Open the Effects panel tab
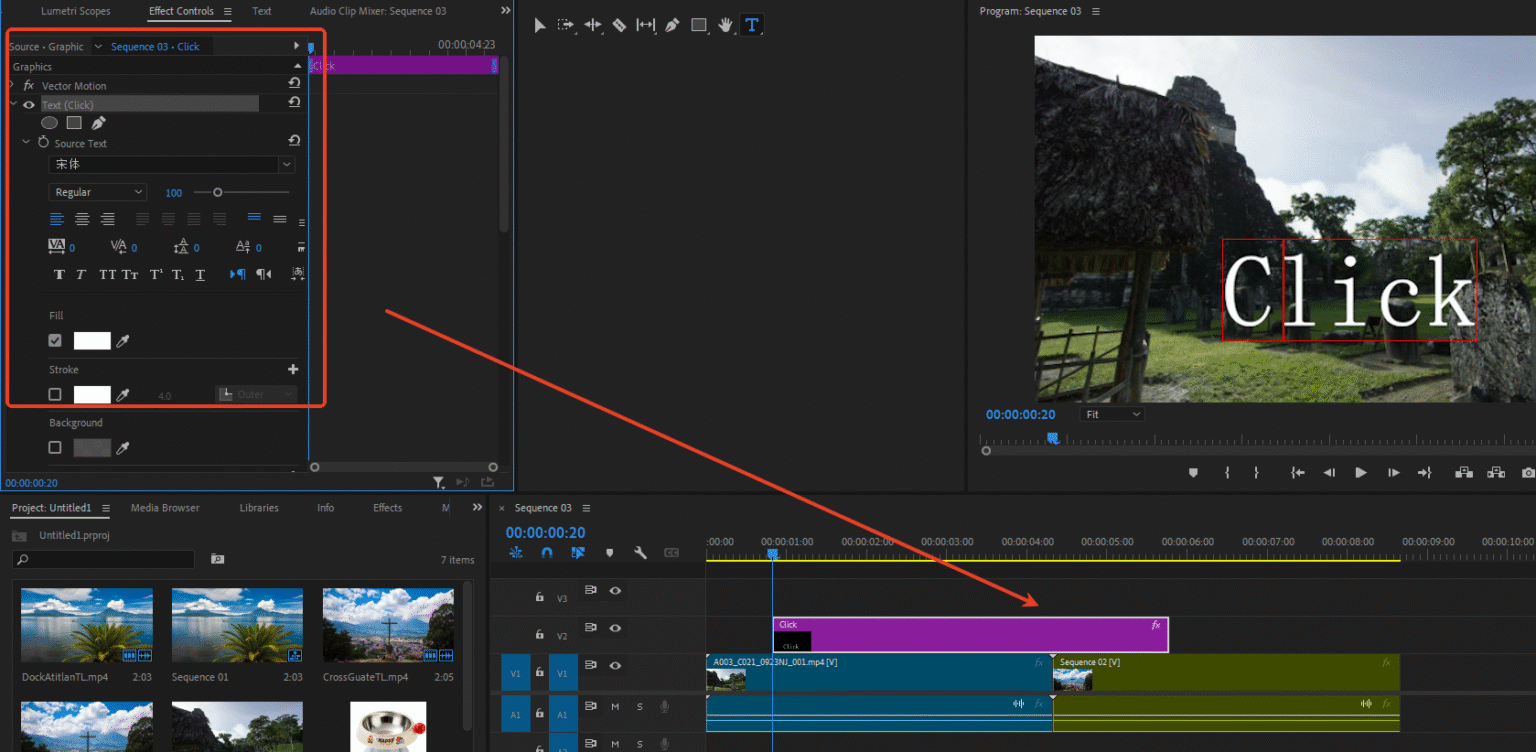Viewport: 1536px width, 752px height. coord(387,508)
